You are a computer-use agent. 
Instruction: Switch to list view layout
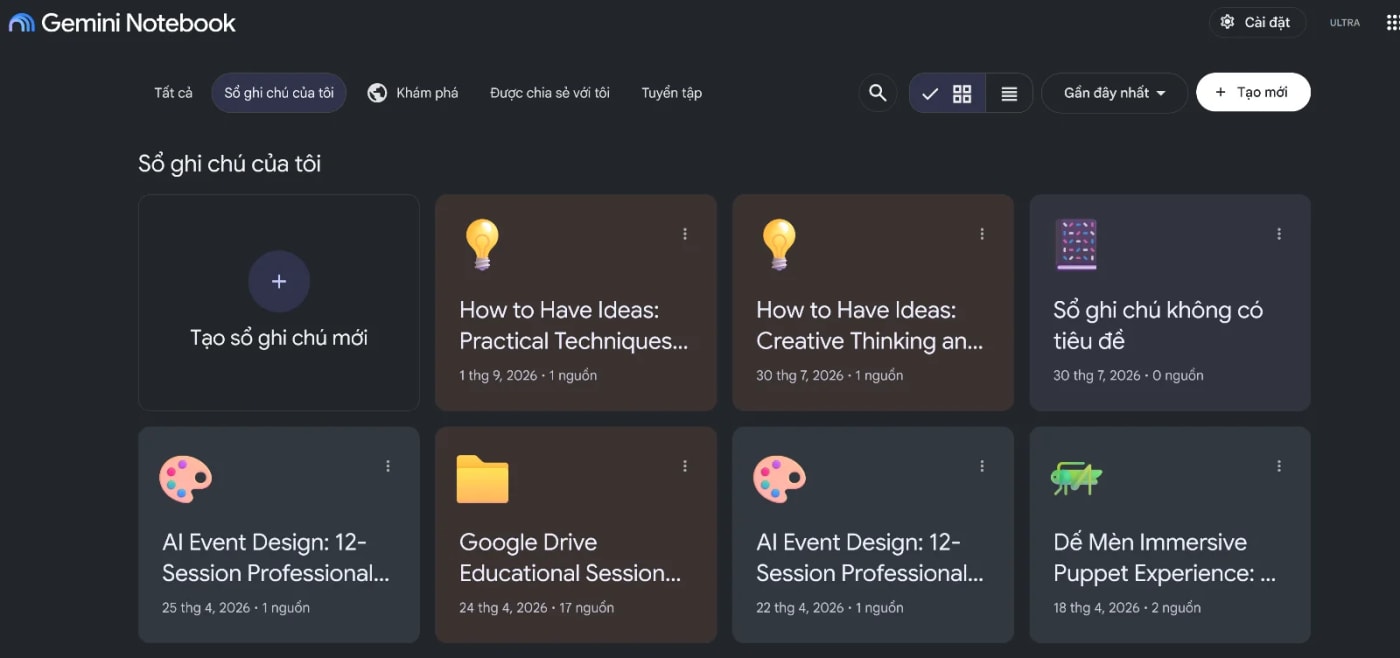(1009, 93)
